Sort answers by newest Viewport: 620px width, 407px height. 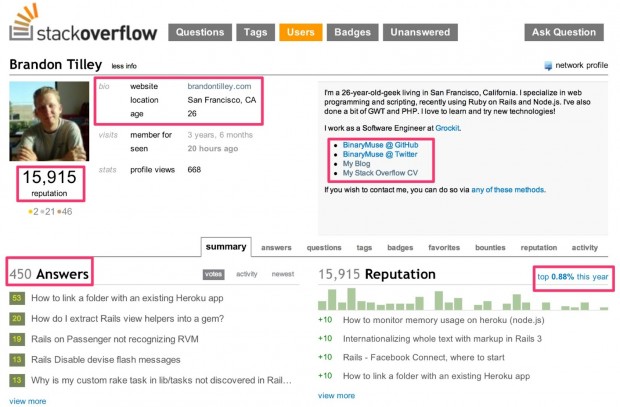point(283,274)
